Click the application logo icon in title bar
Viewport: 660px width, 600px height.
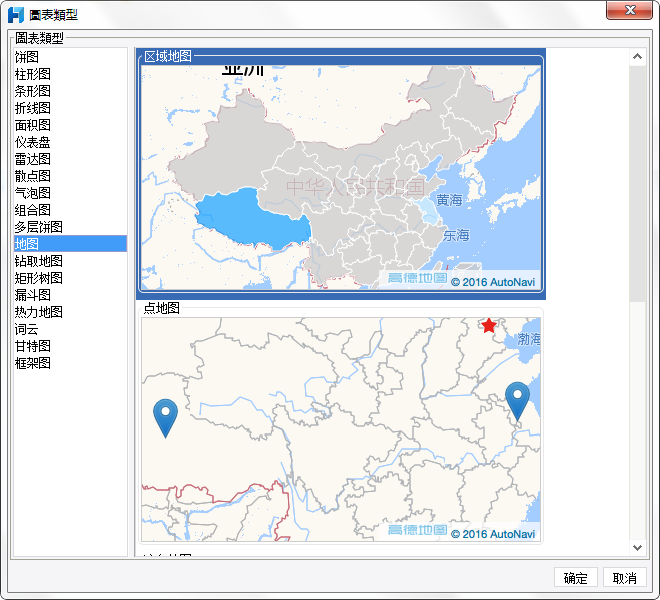pos(16,15)
